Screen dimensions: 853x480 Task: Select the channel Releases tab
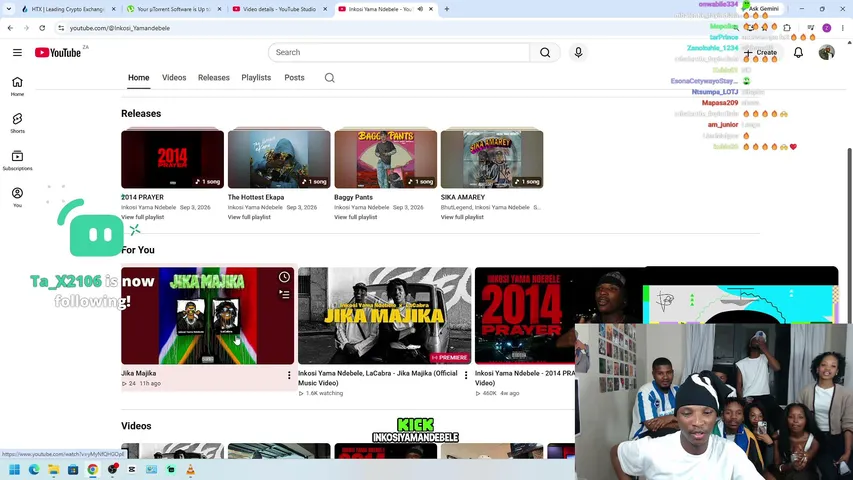[x=214, y=78]
